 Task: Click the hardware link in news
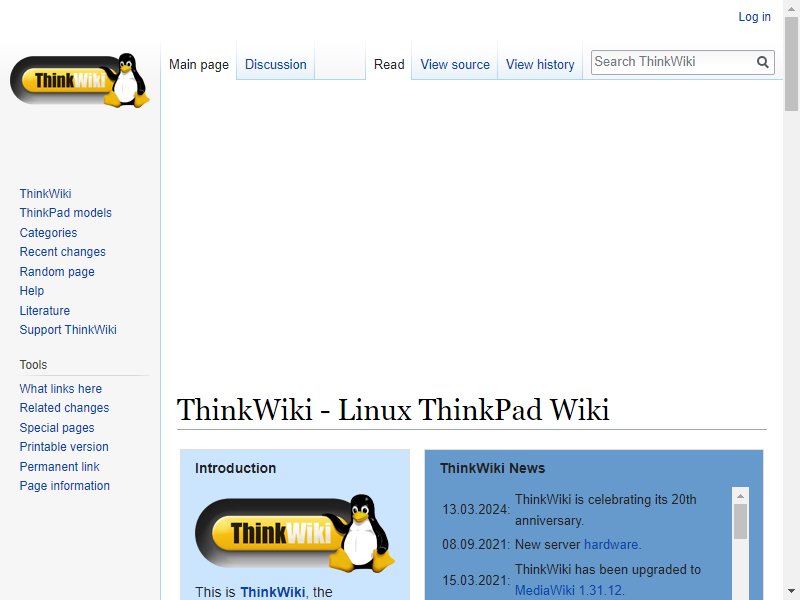coord(611,545)
